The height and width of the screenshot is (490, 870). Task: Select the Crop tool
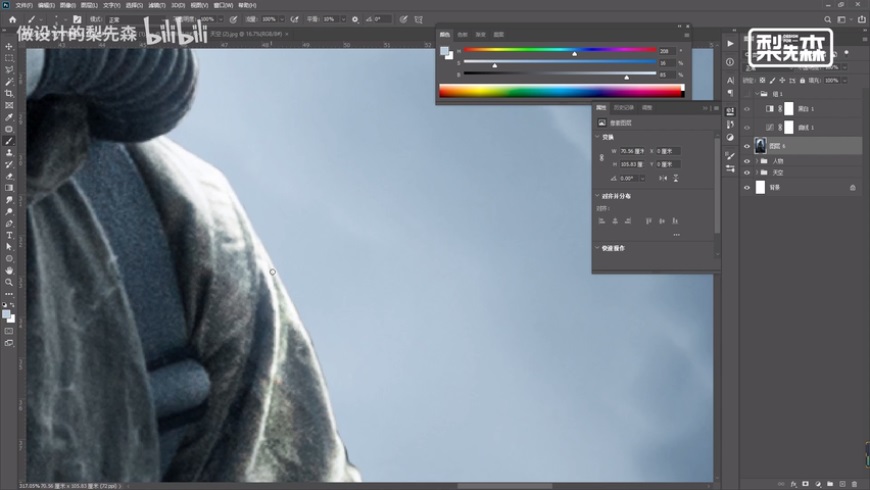[x=9, y=93]
